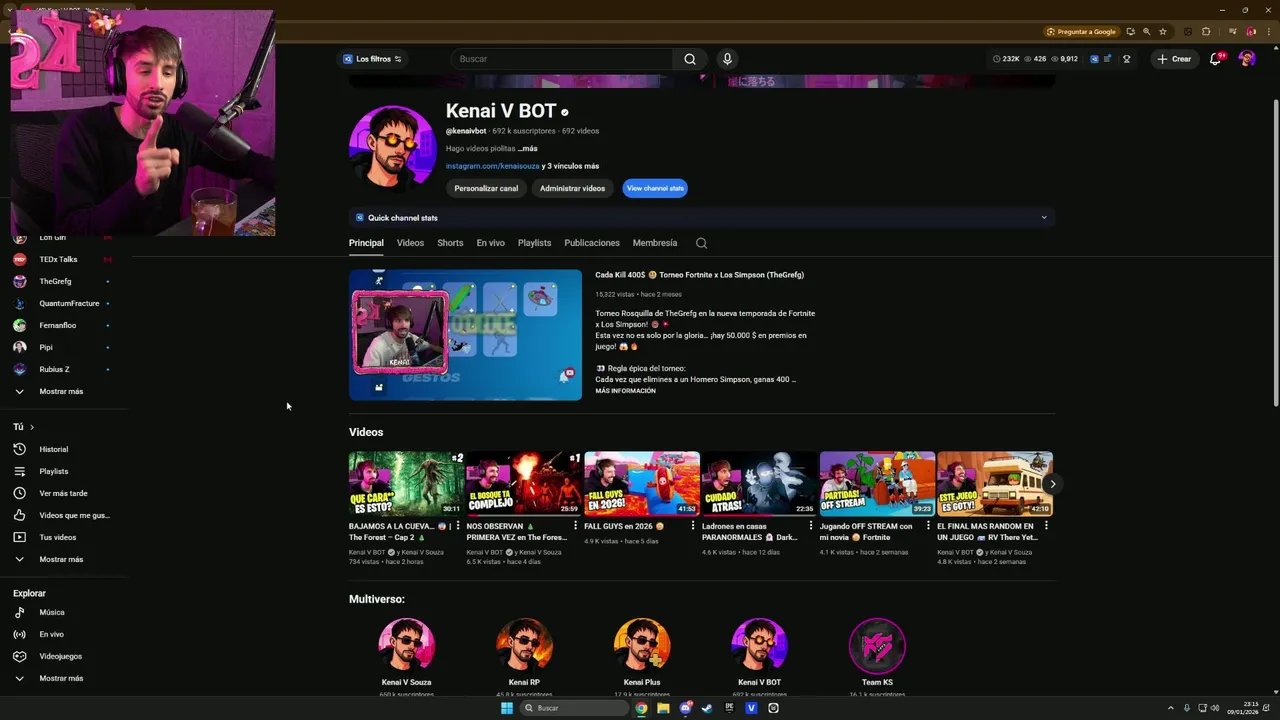Viewport: 1280px width, 720px height.
Task: Click Personalizar canal button
Action: point(486,188)
